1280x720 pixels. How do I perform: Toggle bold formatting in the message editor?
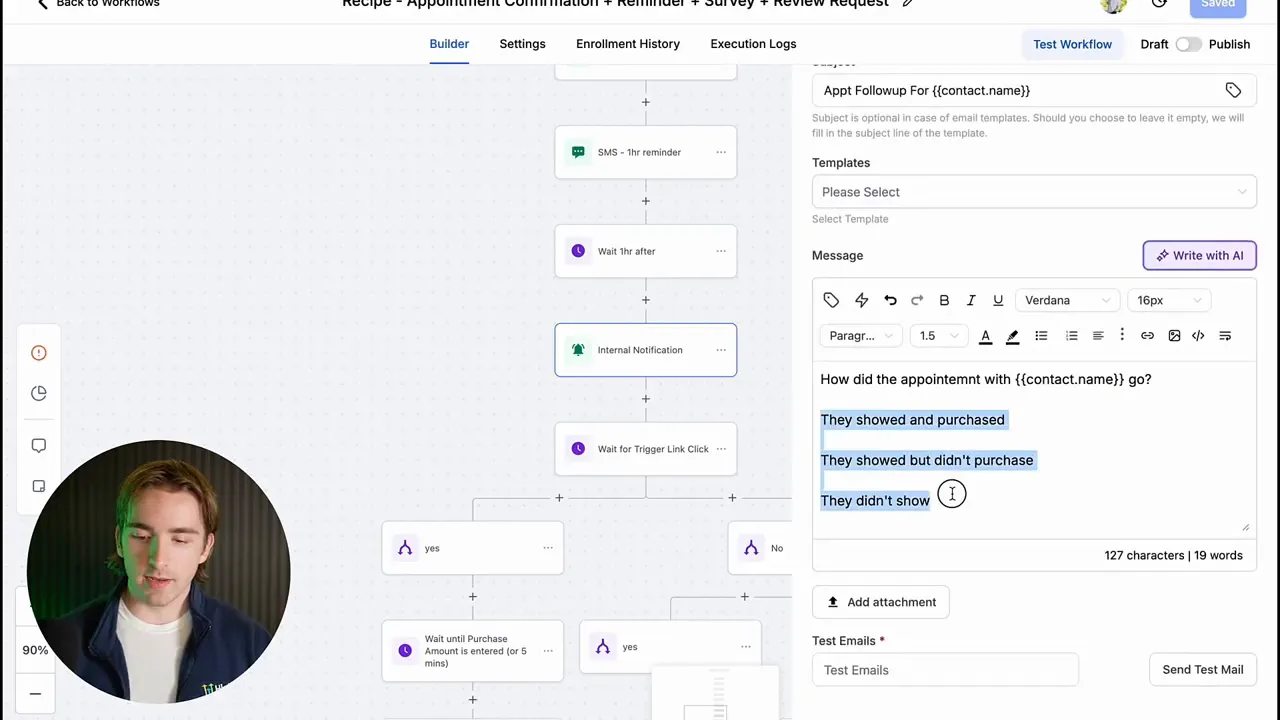click(x=944, y=300)
